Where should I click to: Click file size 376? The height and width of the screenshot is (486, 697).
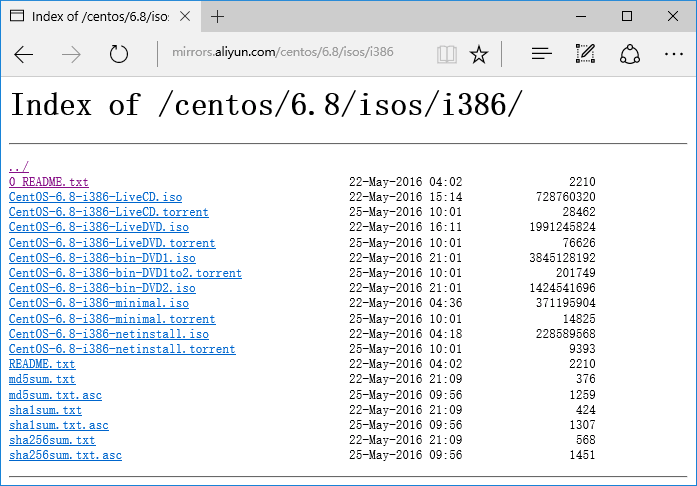tap(586, 379)
